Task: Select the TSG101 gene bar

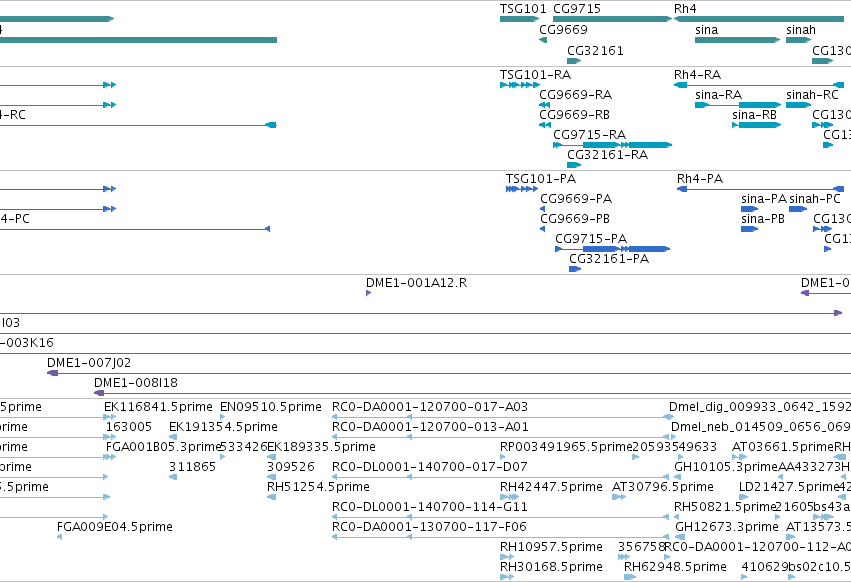Action: point(519,19)
